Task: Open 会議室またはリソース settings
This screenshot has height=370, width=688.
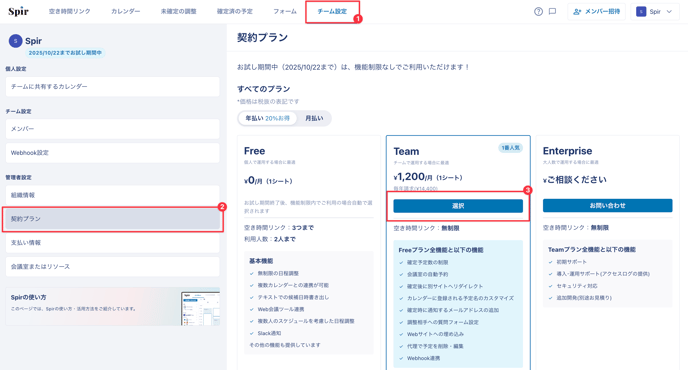Action: pyautogui.click(x=113, y=266)
